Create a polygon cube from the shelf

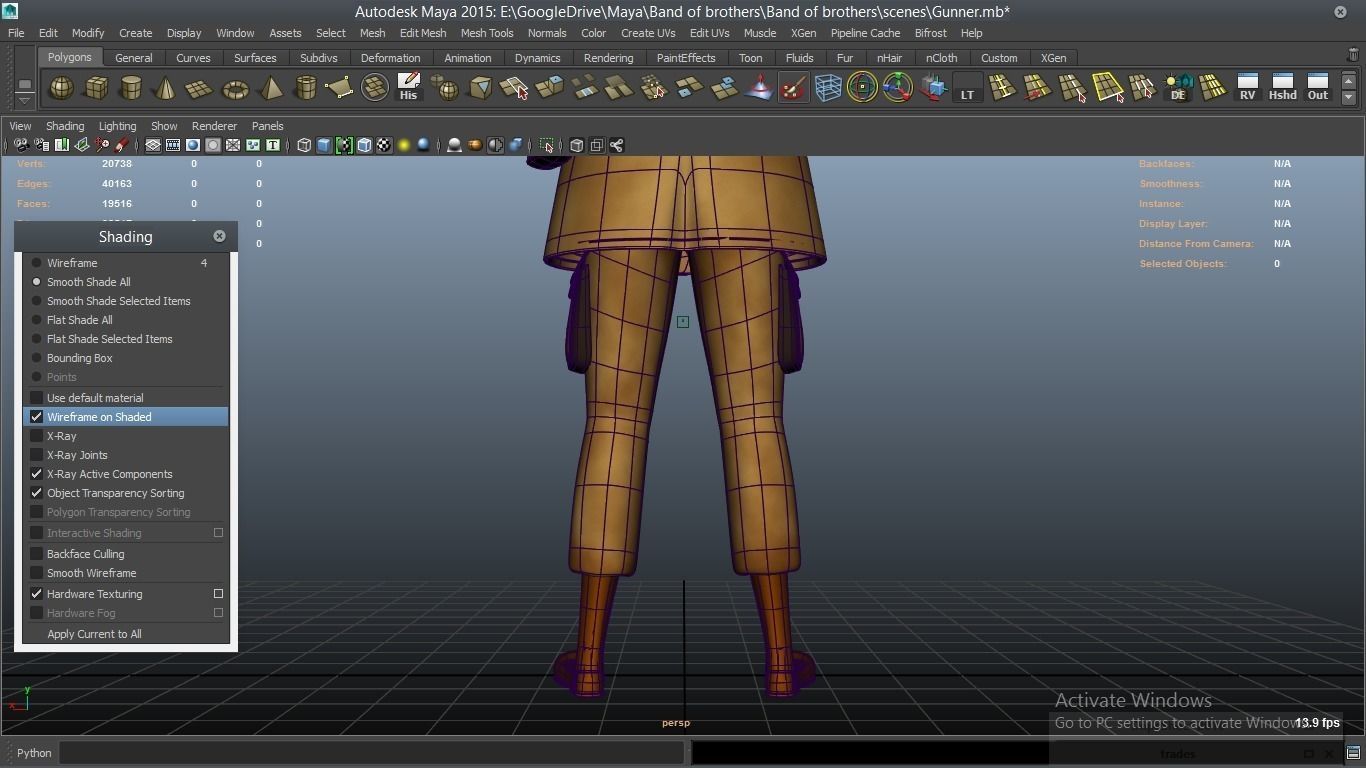coord(96,88)
